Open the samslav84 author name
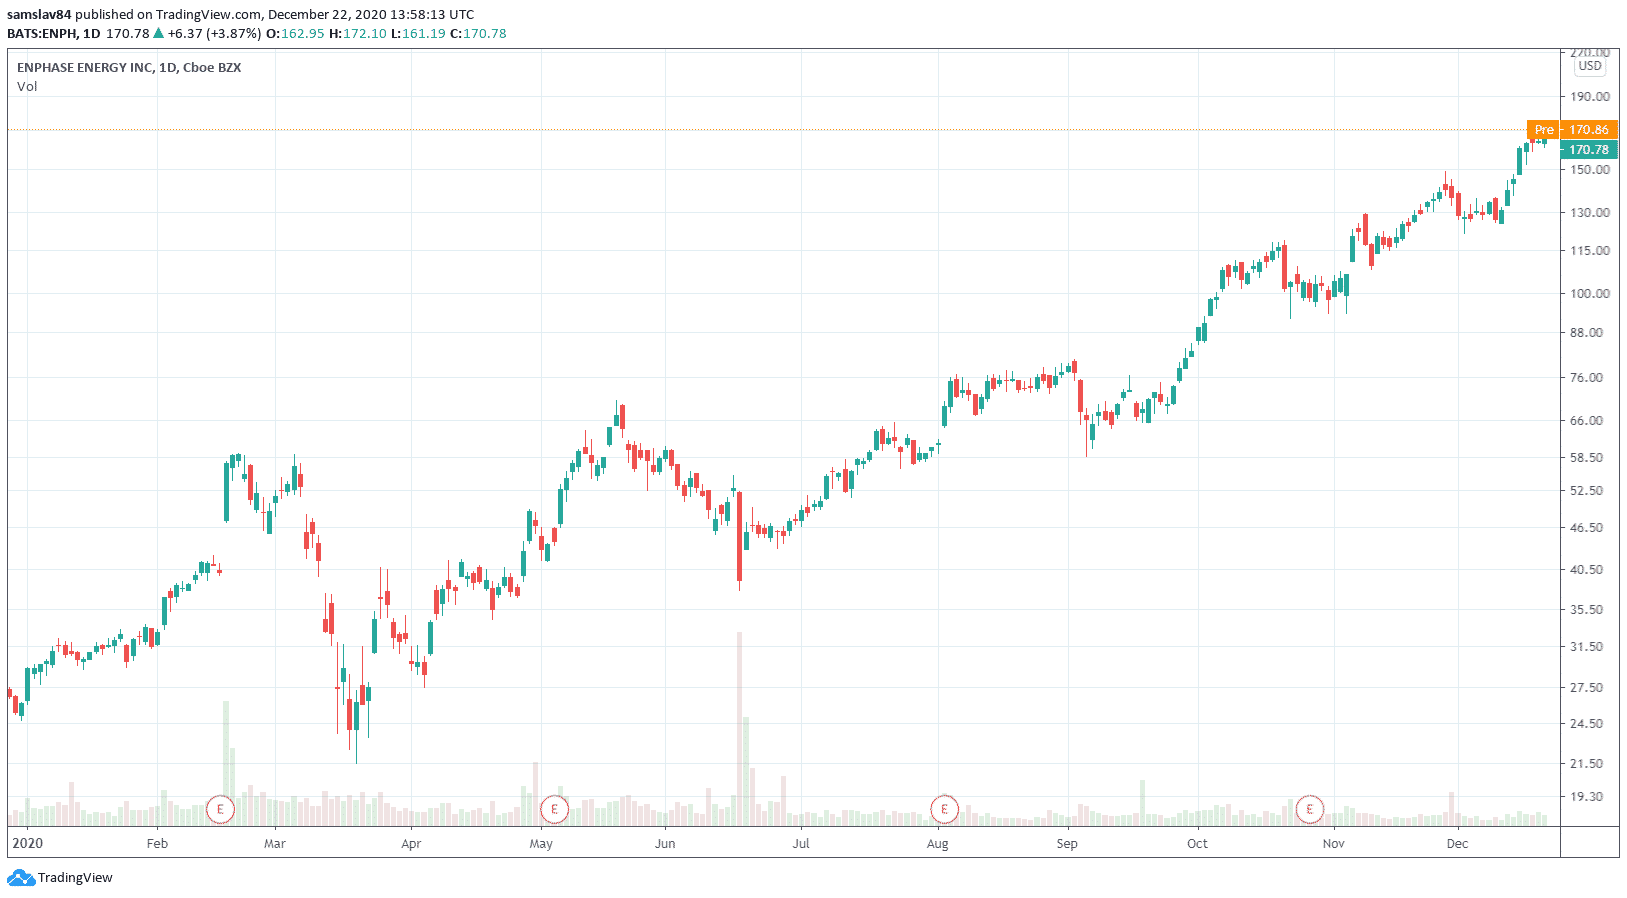Viewport: 1627px width, 898px height. pyautogui.click(x=39, y=14)
